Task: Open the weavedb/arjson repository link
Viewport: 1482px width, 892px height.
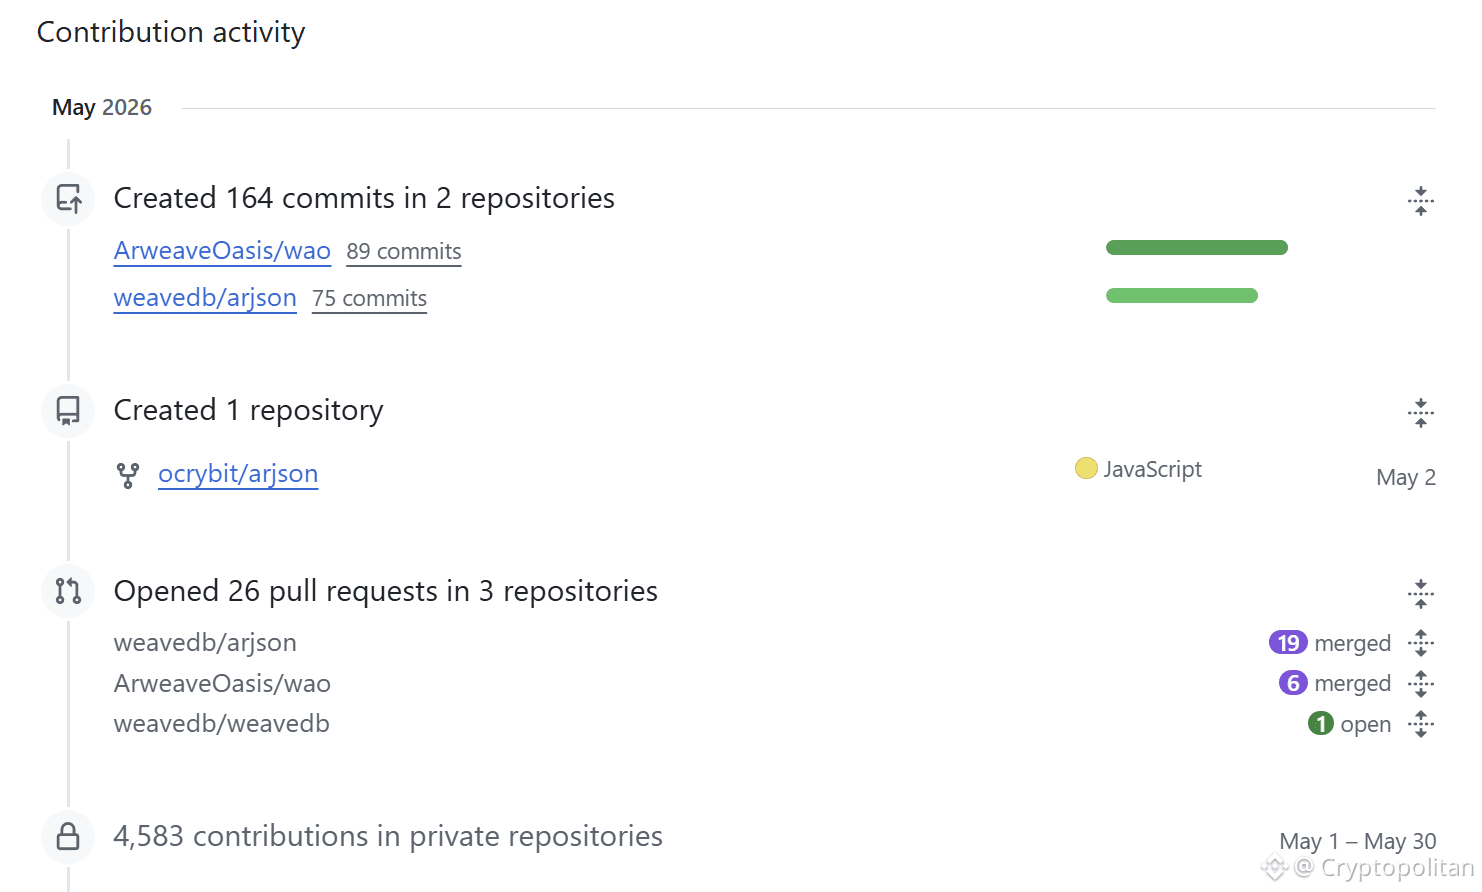Action: (x=205, y=298)
